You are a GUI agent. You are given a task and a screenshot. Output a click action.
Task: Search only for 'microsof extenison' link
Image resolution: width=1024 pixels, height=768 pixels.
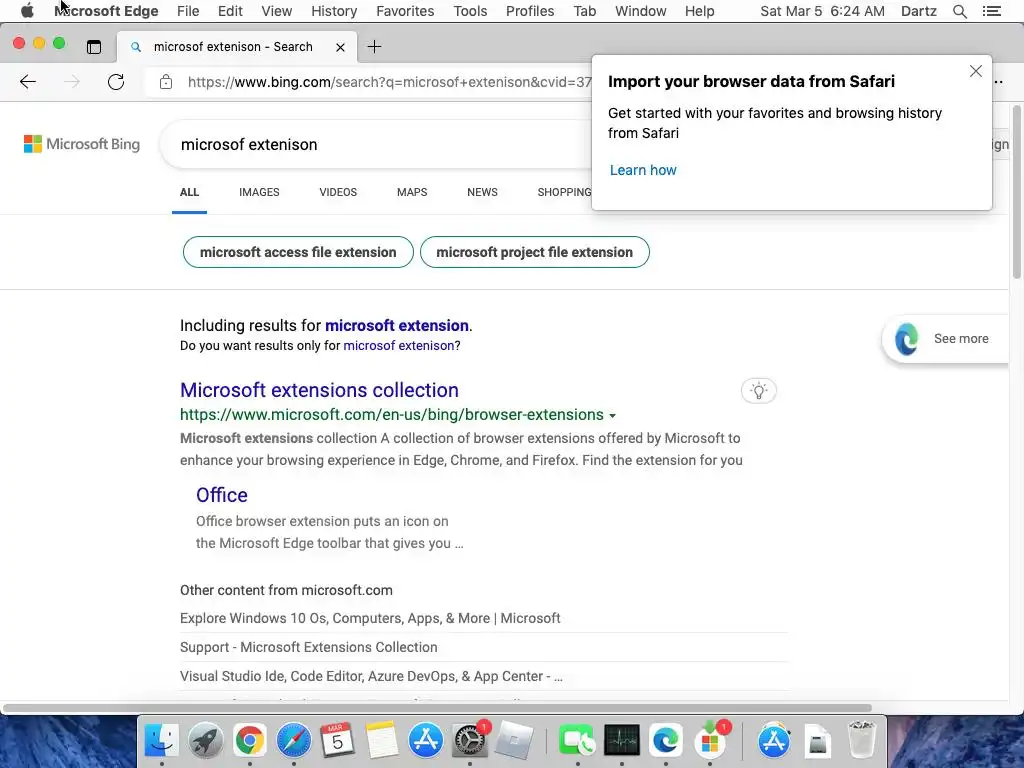(x=398, y=345)
